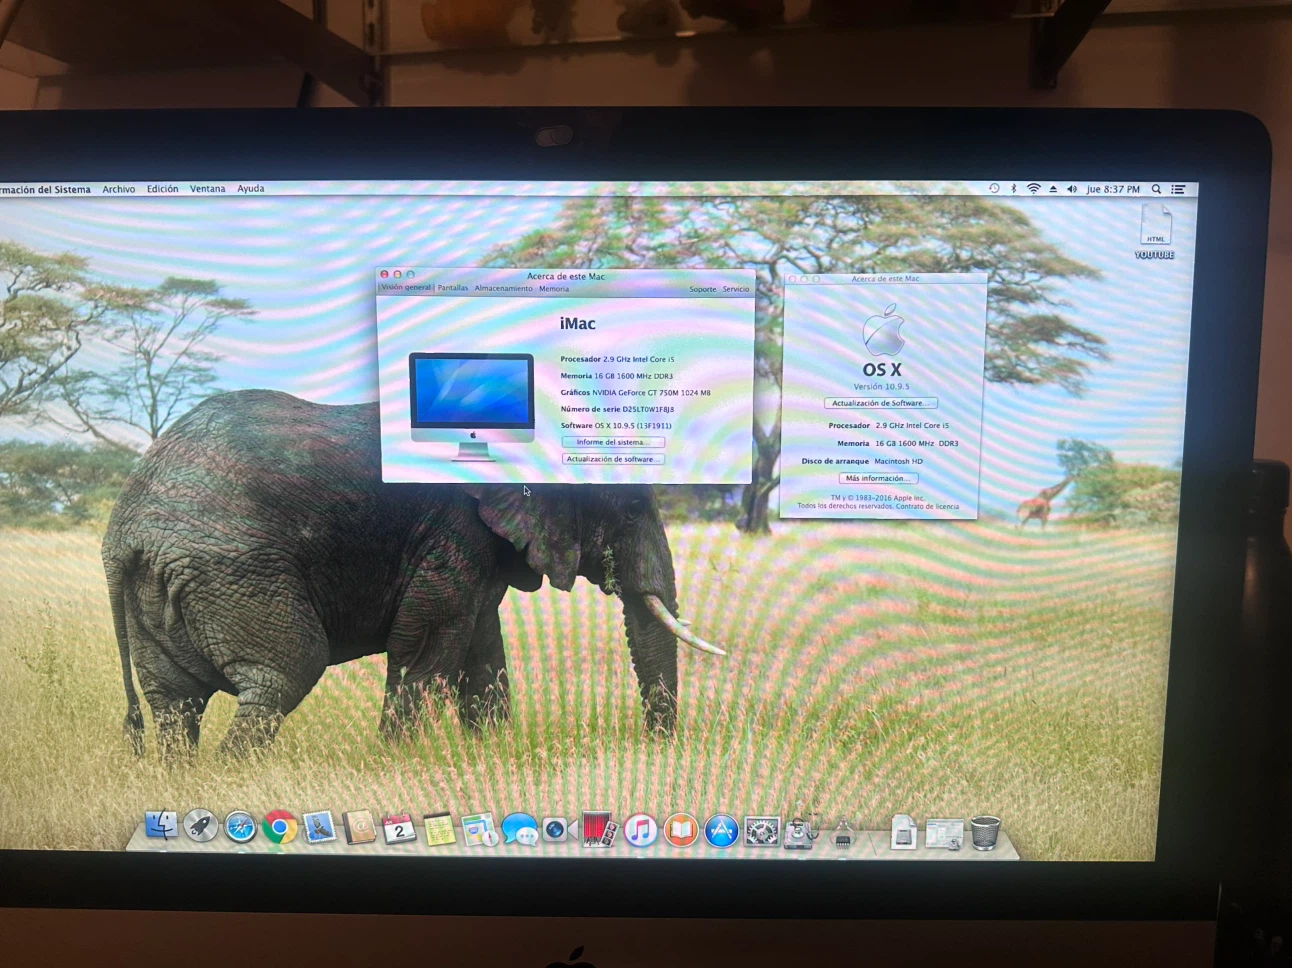Open Calendar icon in Dock
The height and width of the screenshot is (968, 1292).
[399, 829]
